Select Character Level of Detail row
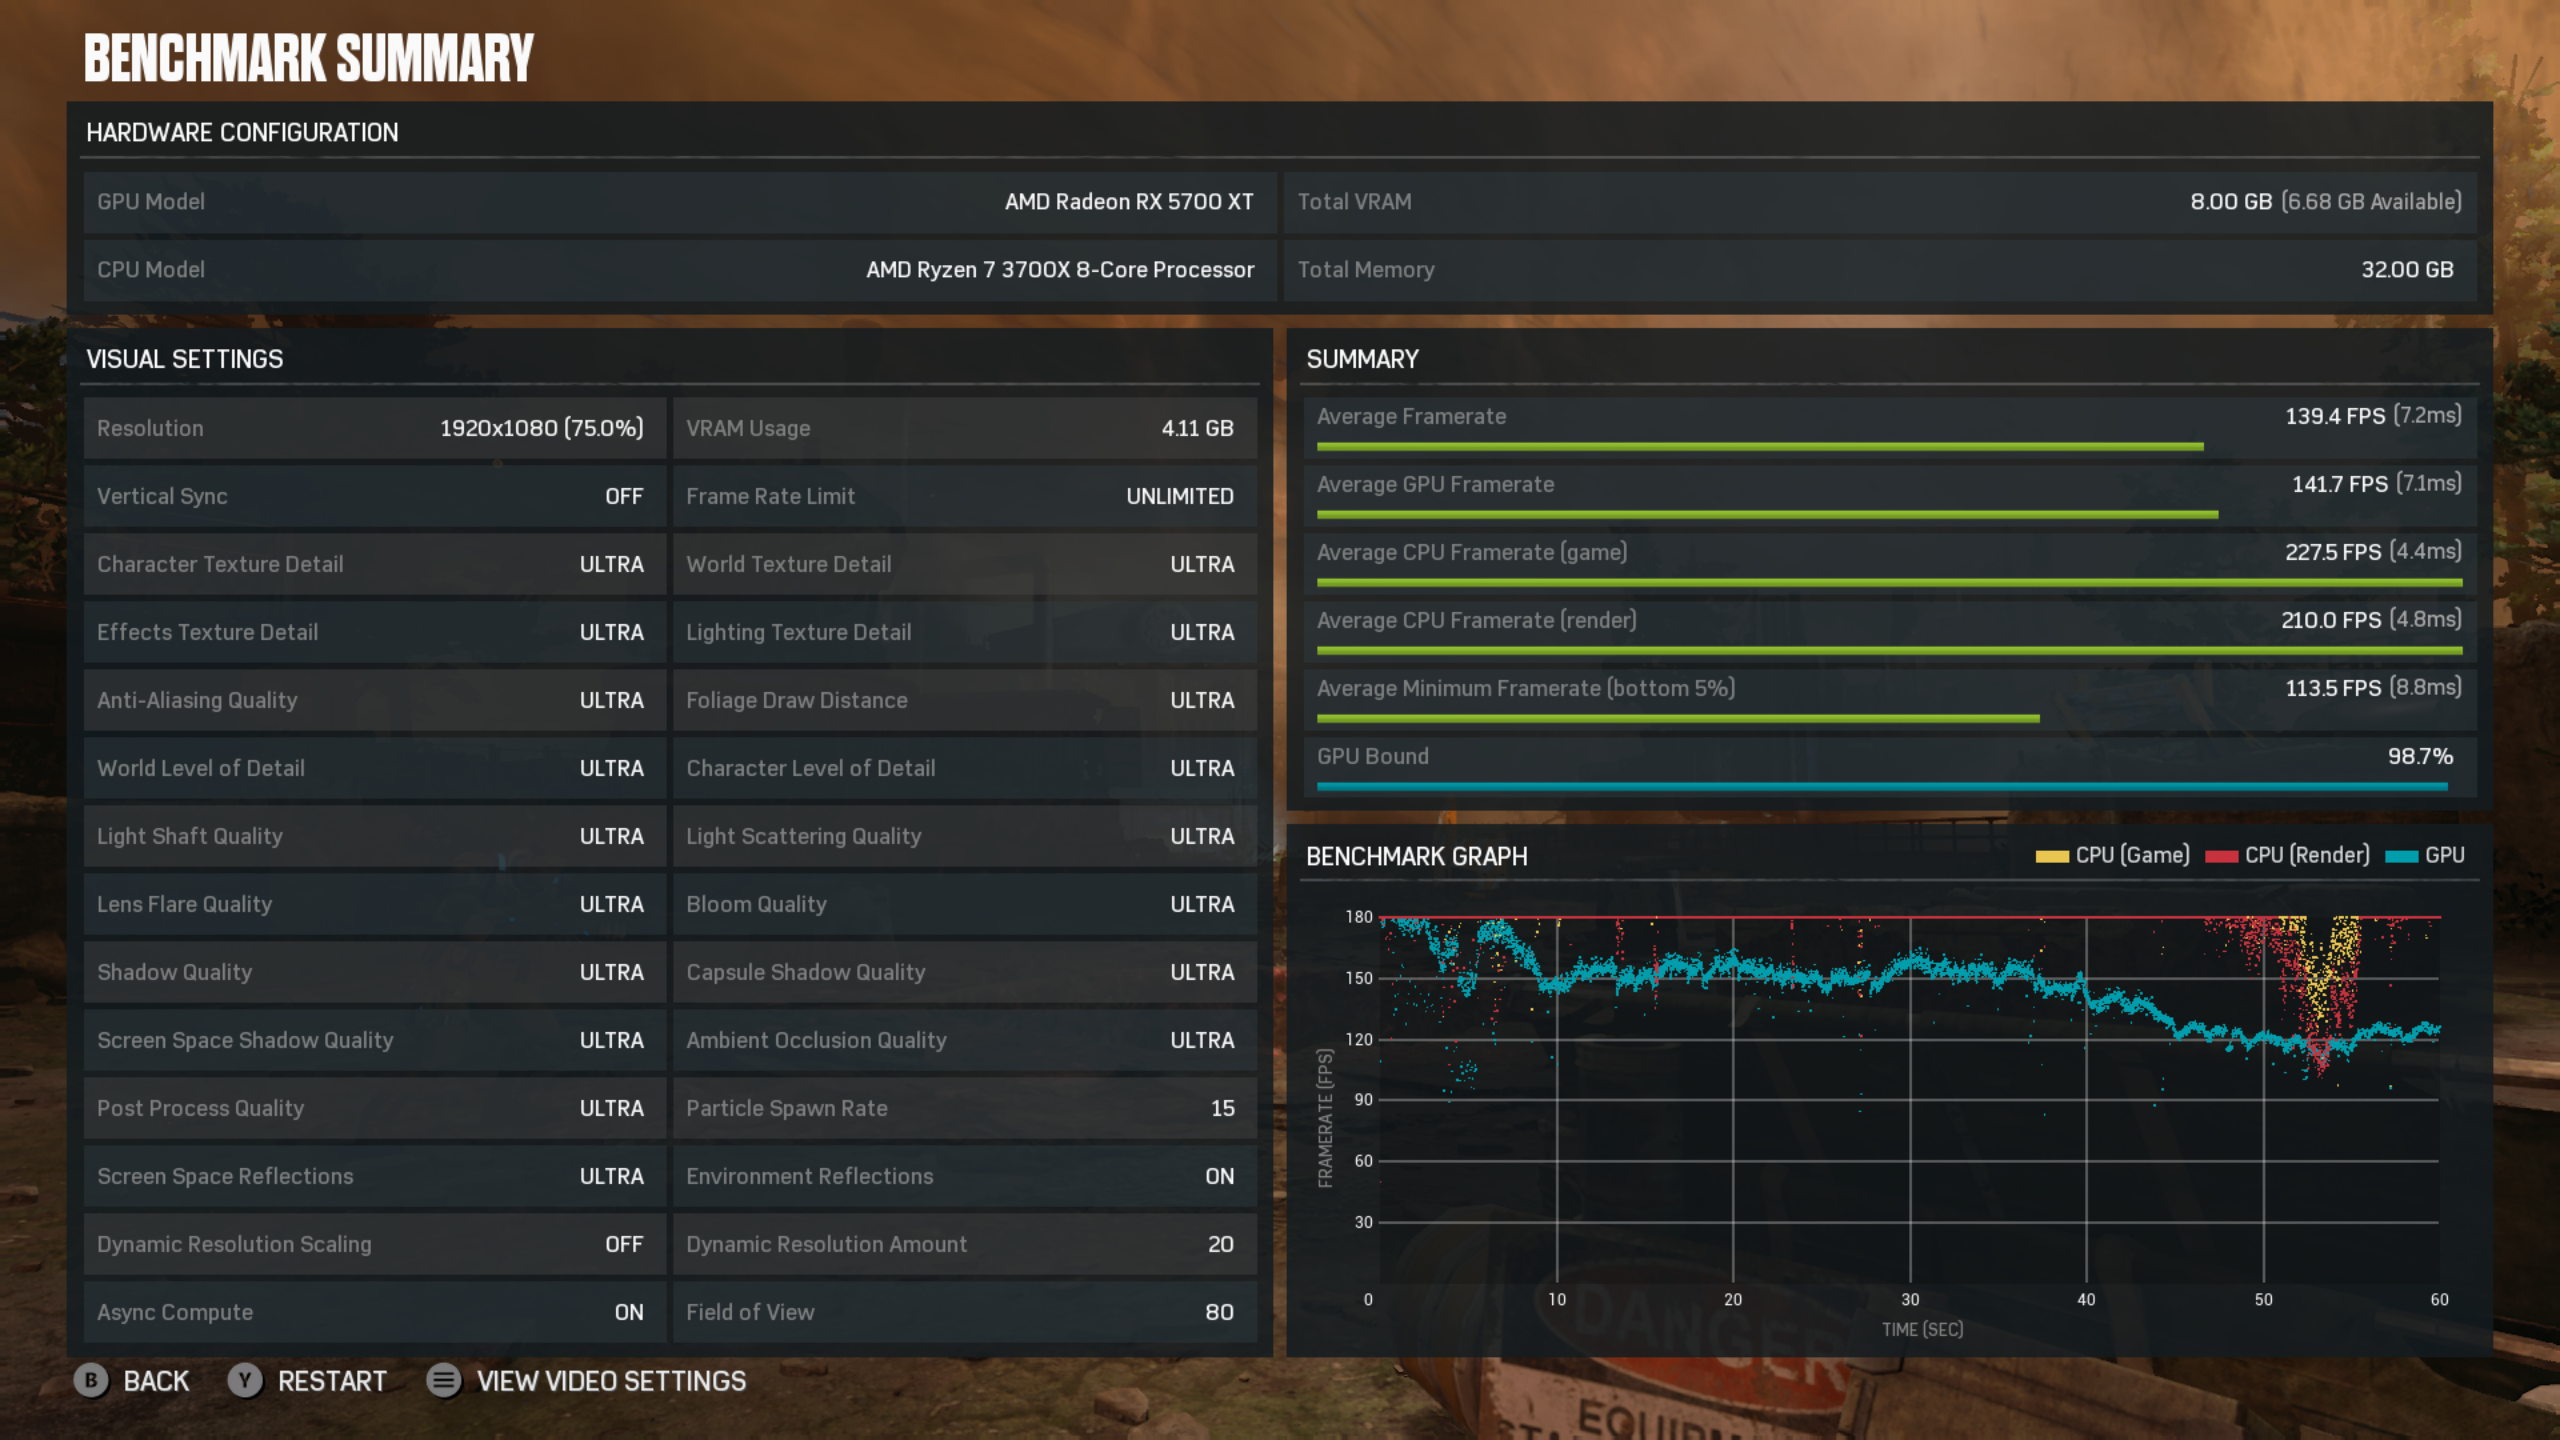This screenshot has width=2560, height=1440. pos(965,768)
